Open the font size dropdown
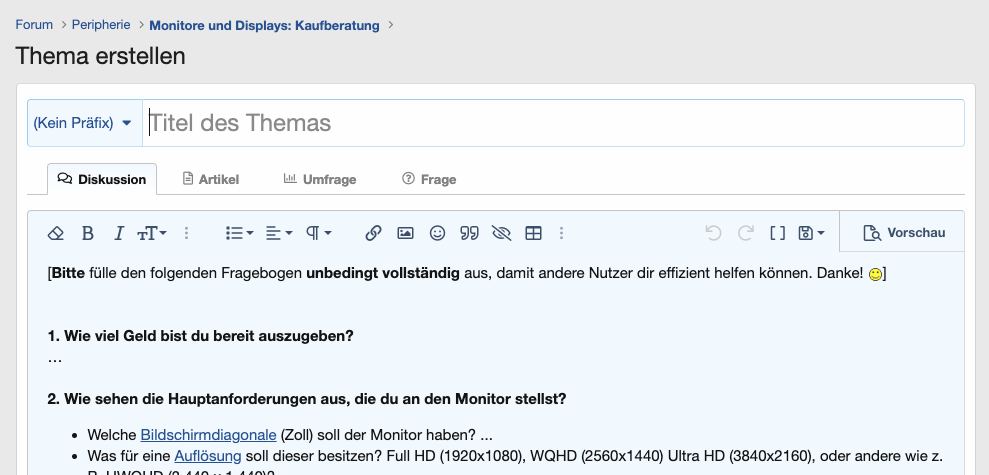The image size is (989, 475). (x=152, y=233)
